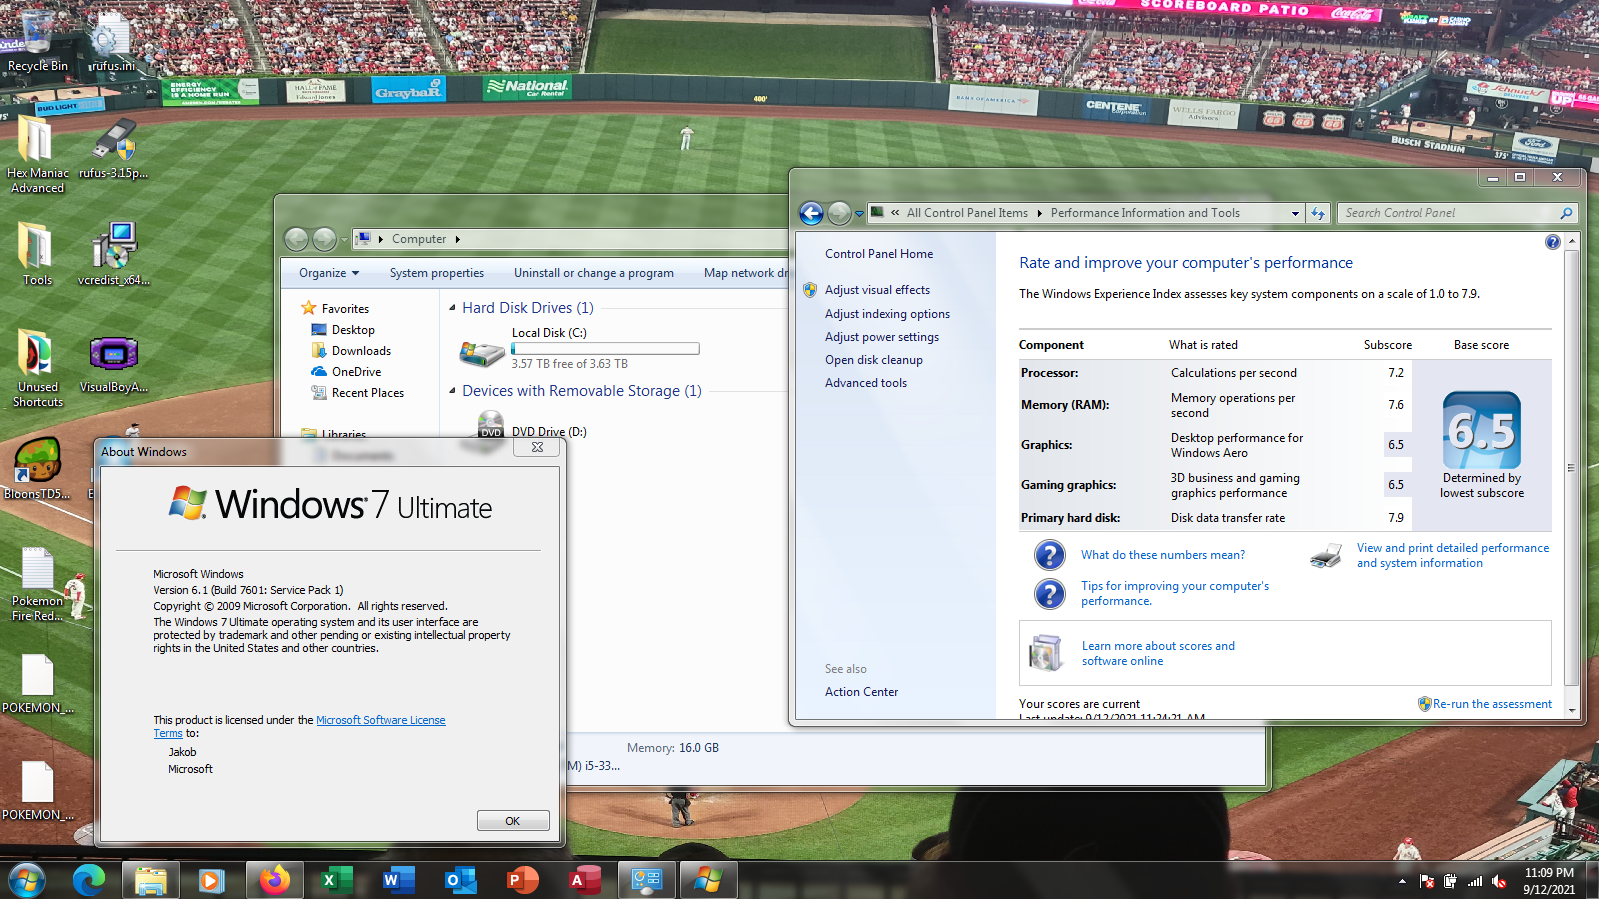Click the Search Control Panel field
Screen dimensions: 1599x899
tap(1448, 213)
